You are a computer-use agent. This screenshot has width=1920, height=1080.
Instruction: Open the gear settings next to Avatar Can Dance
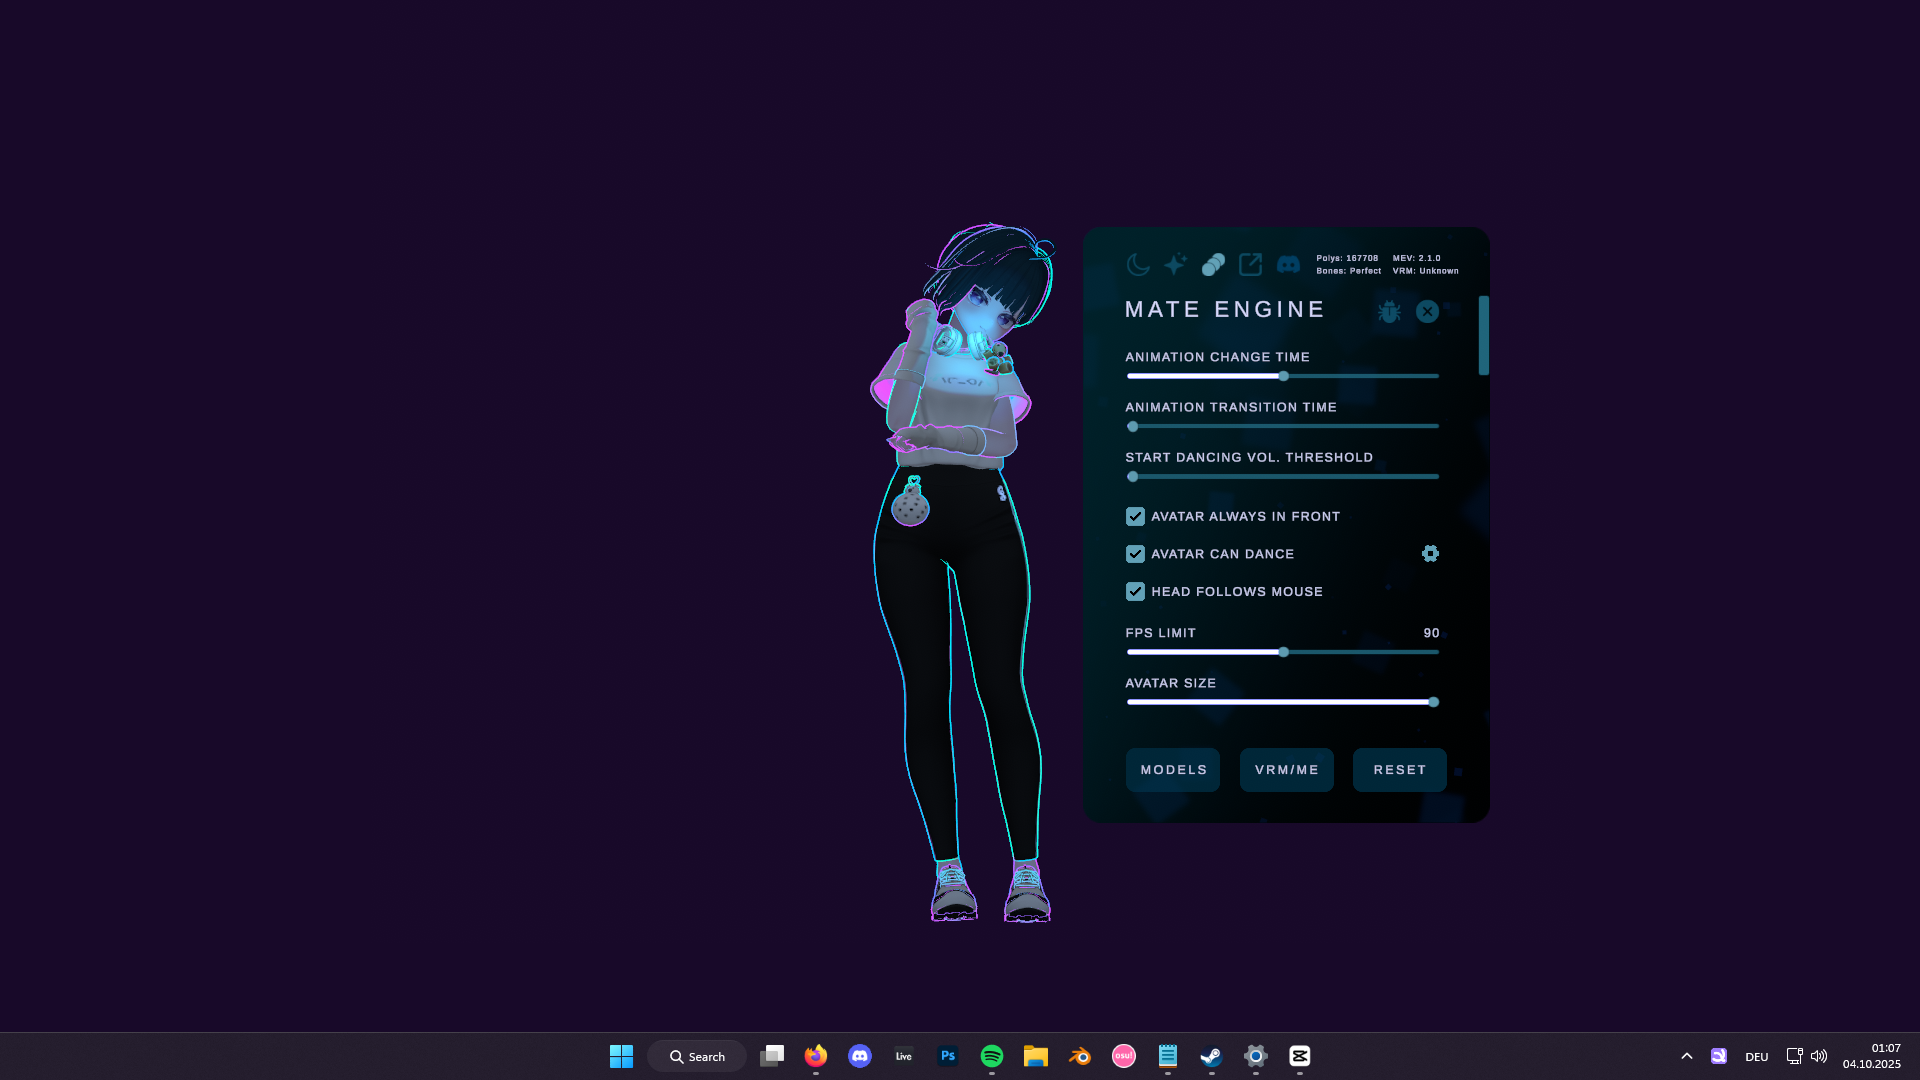click(1430, 553)
